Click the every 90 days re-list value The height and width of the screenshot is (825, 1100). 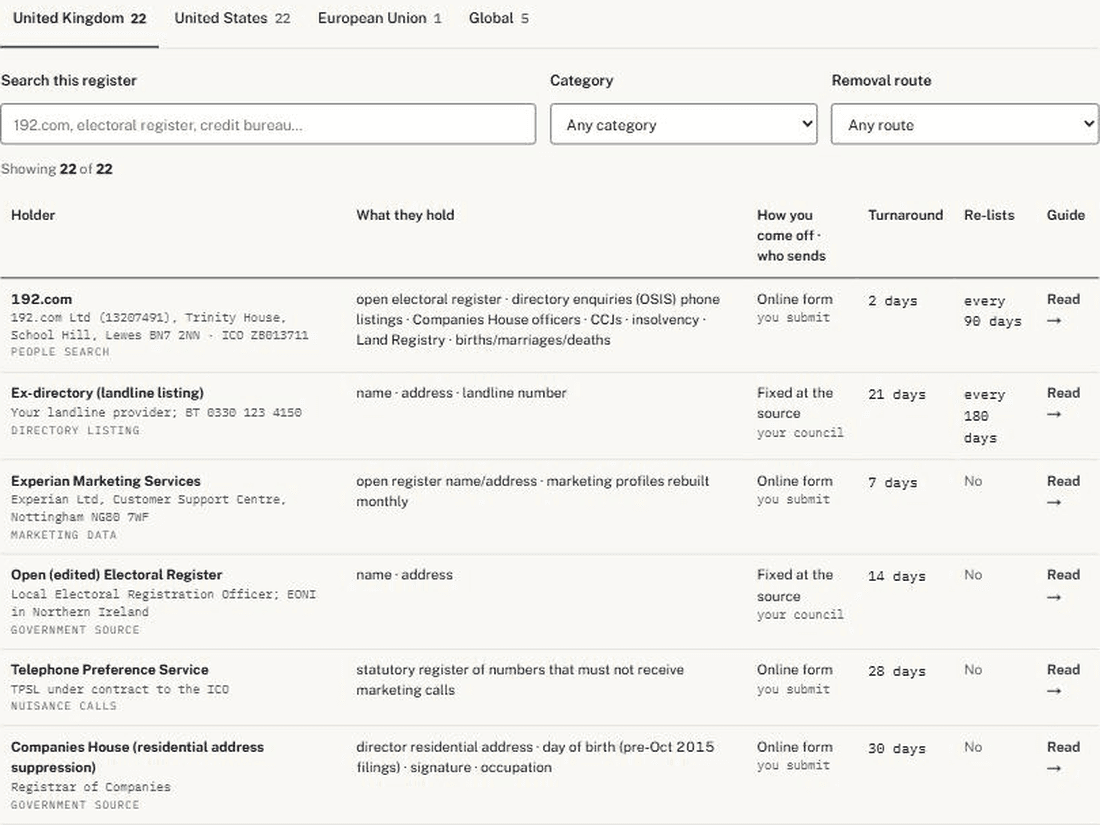click(x=993, y=311)
